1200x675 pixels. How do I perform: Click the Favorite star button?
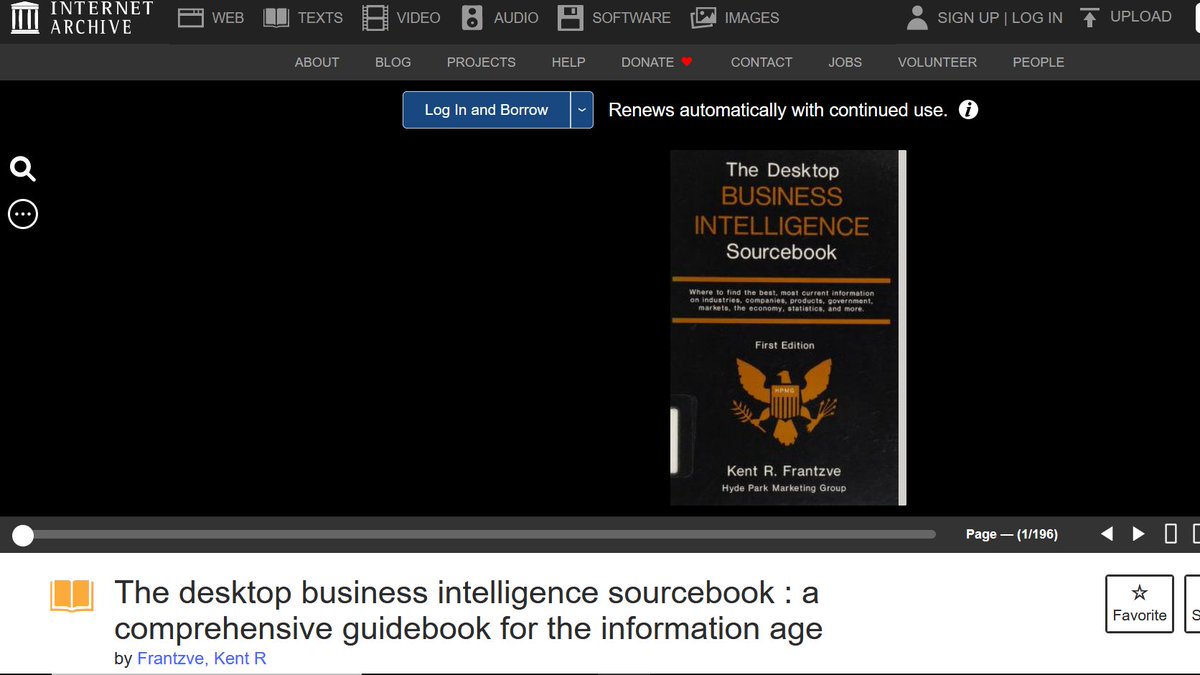1140,603
